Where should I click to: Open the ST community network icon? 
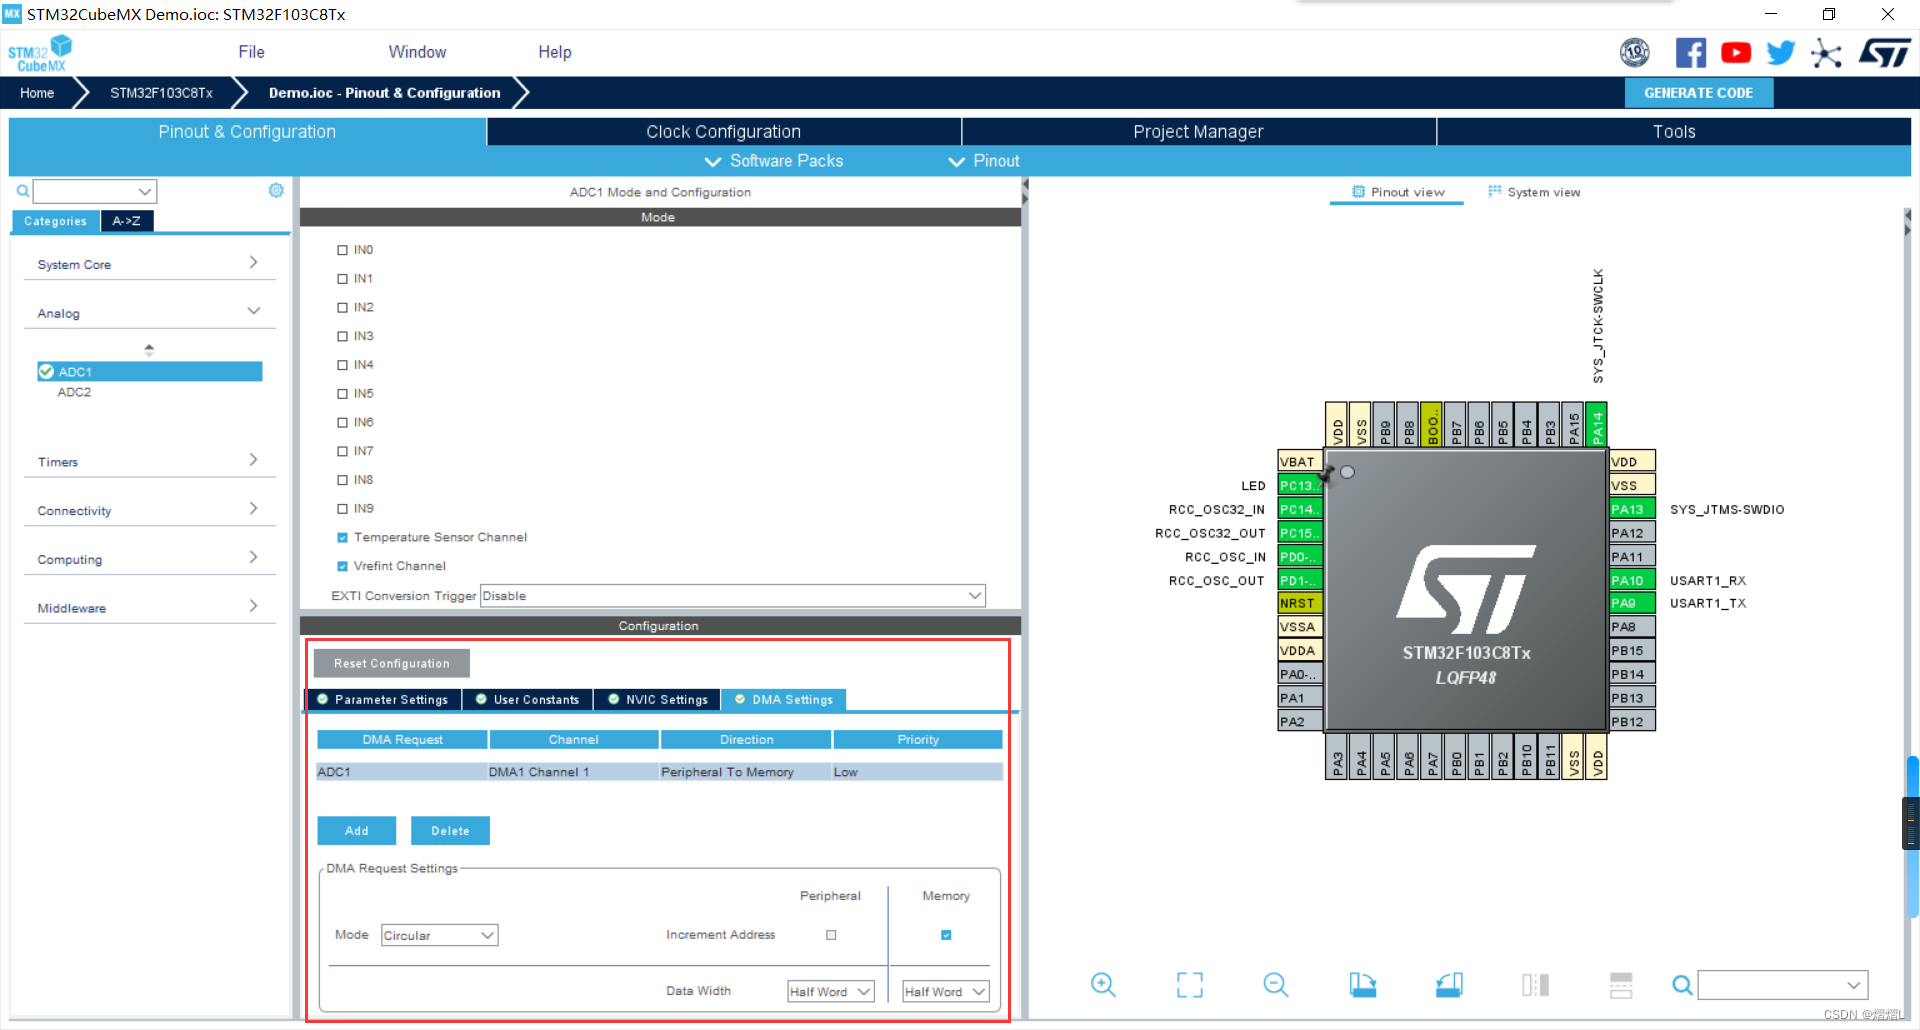click(x=1826, y=53)
